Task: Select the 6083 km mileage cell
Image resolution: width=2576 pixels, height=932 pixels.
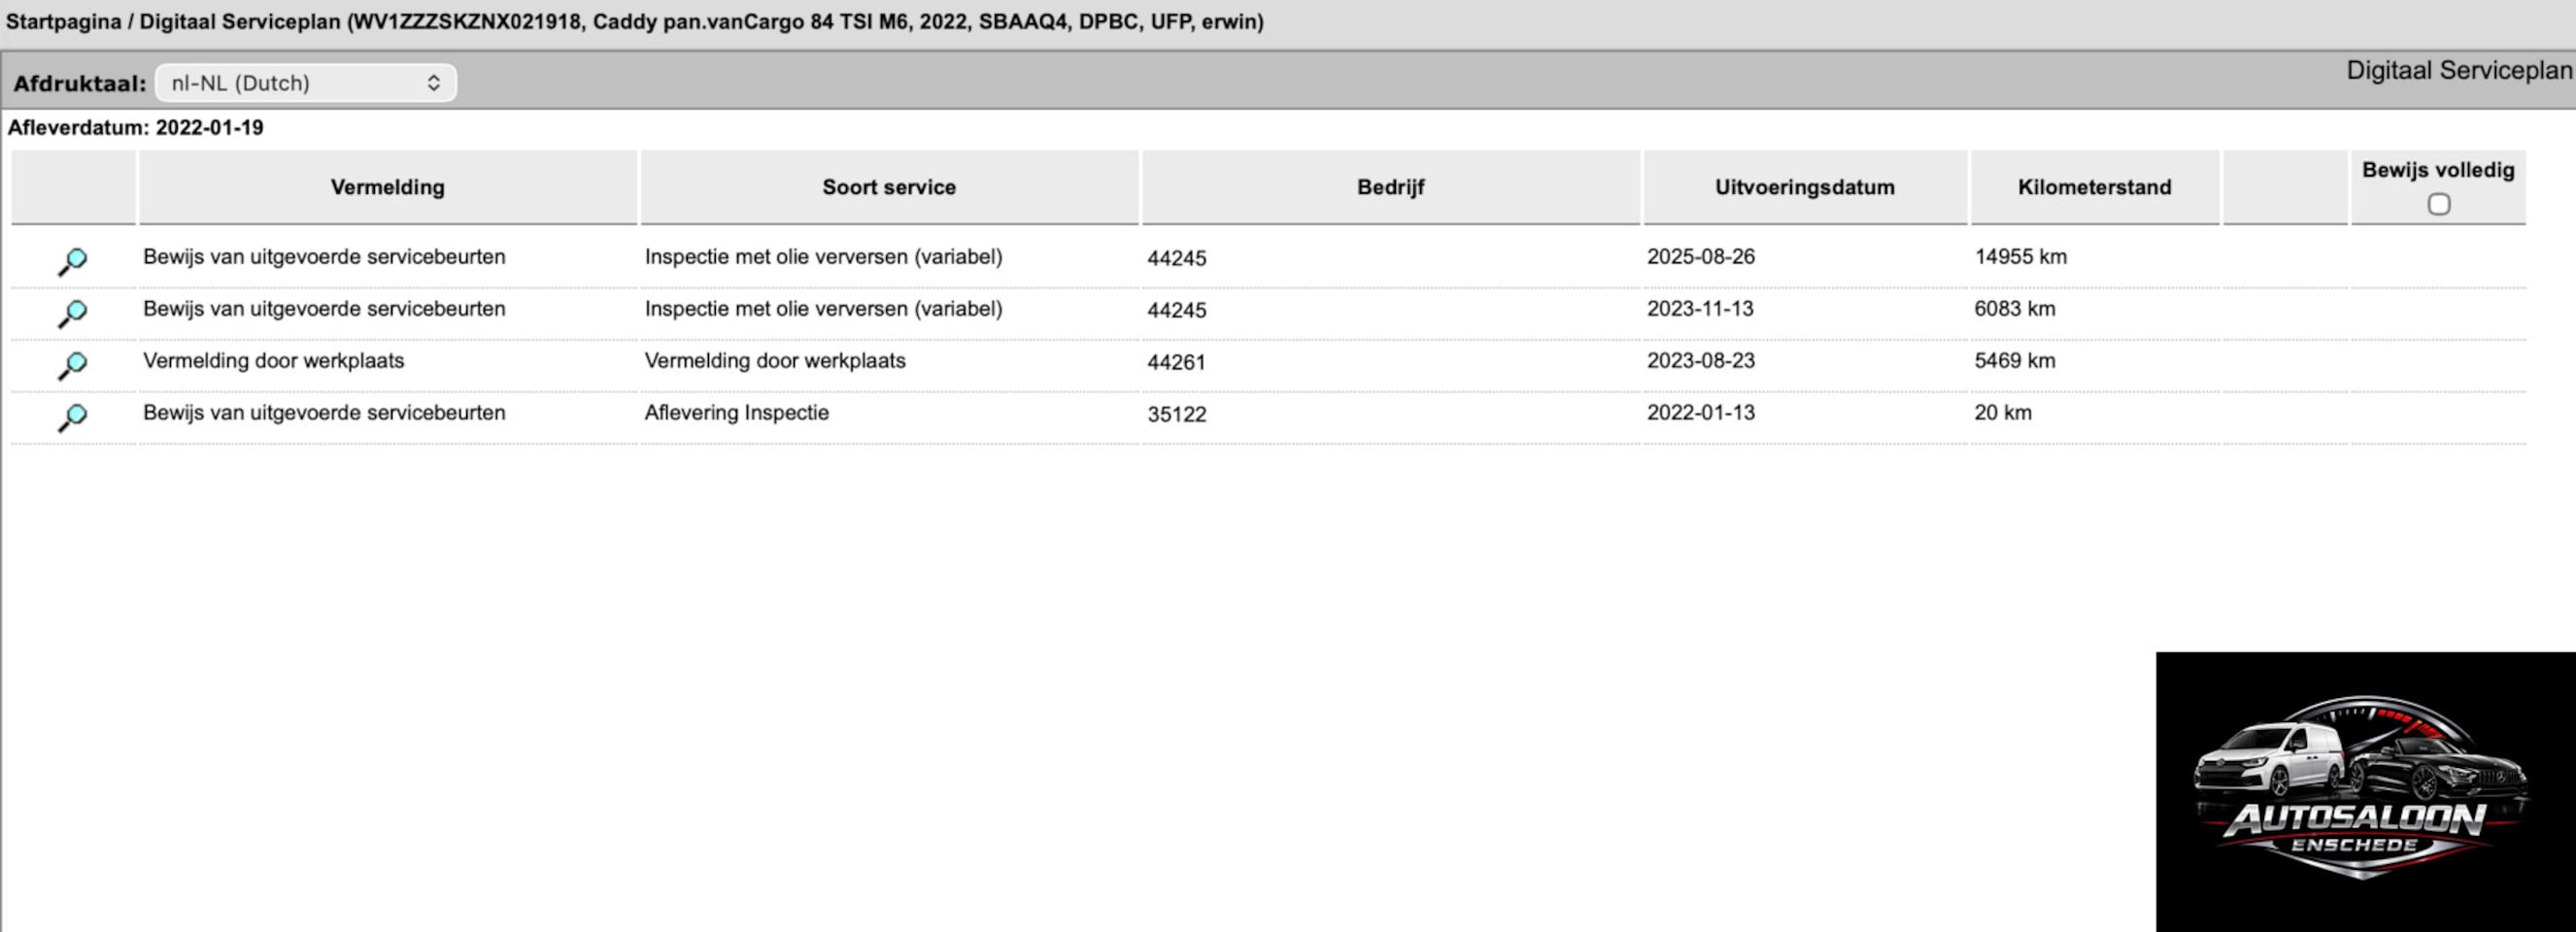Action: tap(2014, 309)
